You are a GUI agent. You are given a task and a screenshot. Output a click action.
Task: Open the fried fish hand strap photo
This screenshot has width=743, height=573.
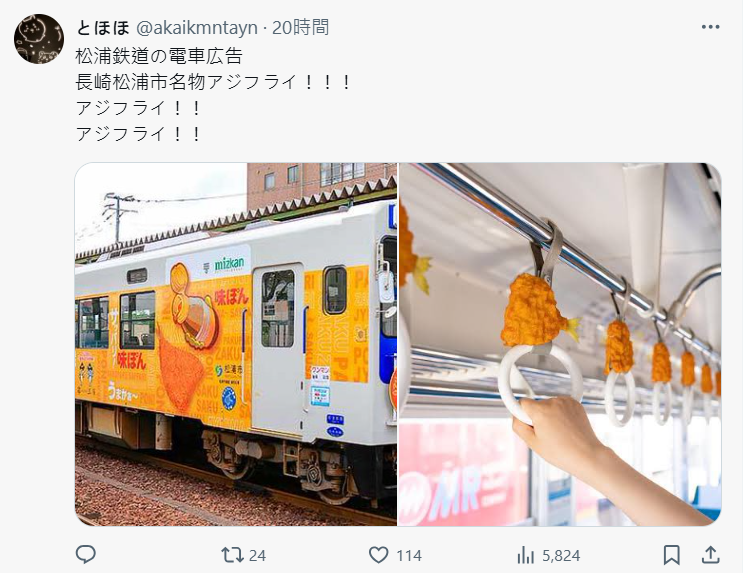(x=560, y=345)
